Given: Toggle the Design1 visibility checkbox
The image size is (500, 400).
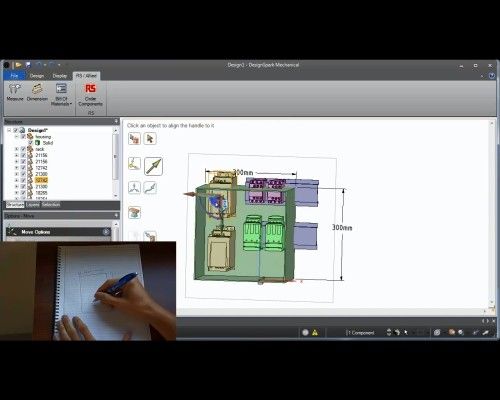Looking at the screenshot, I should click(x=15, y=130).
